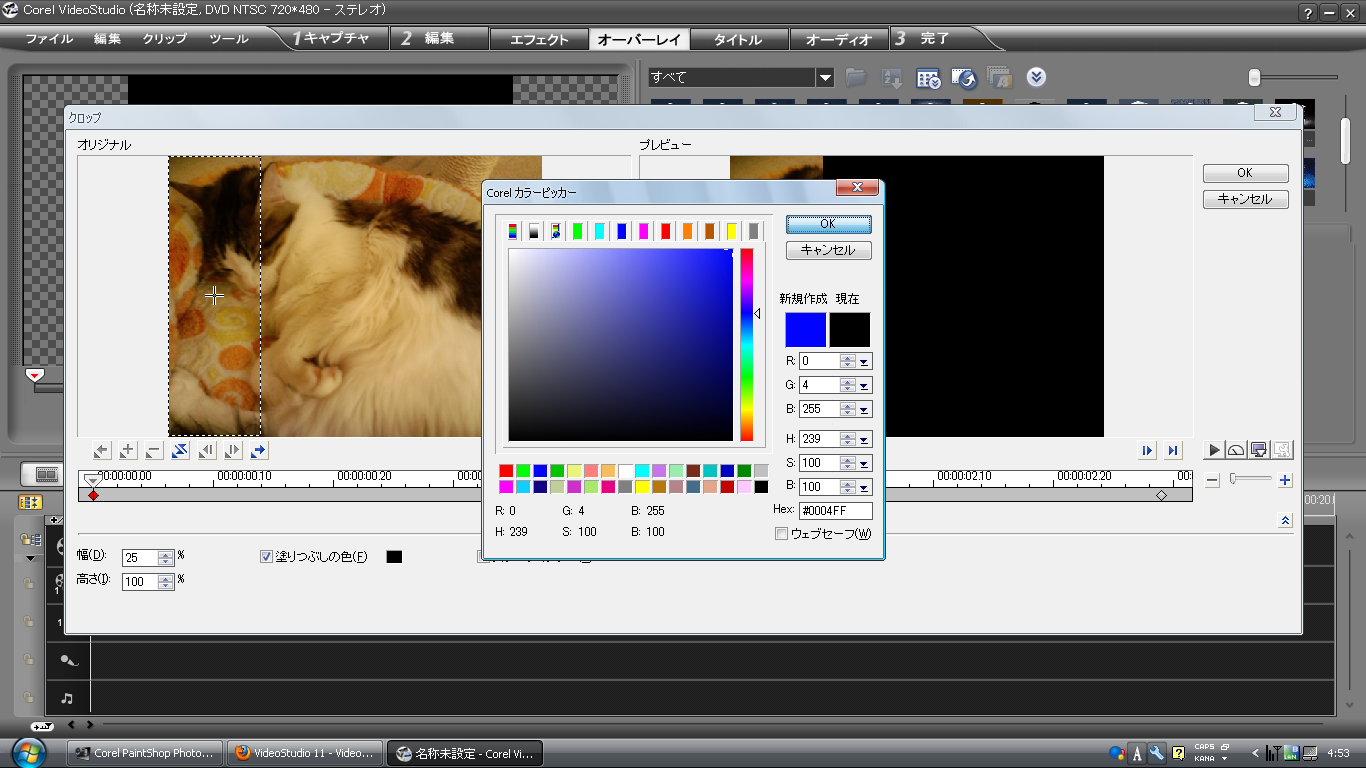The width and height of the screenshot is (1366, 768).
Task: Open the blue channel (B: 255) dropdown arrow
Action: click(865, 409)
